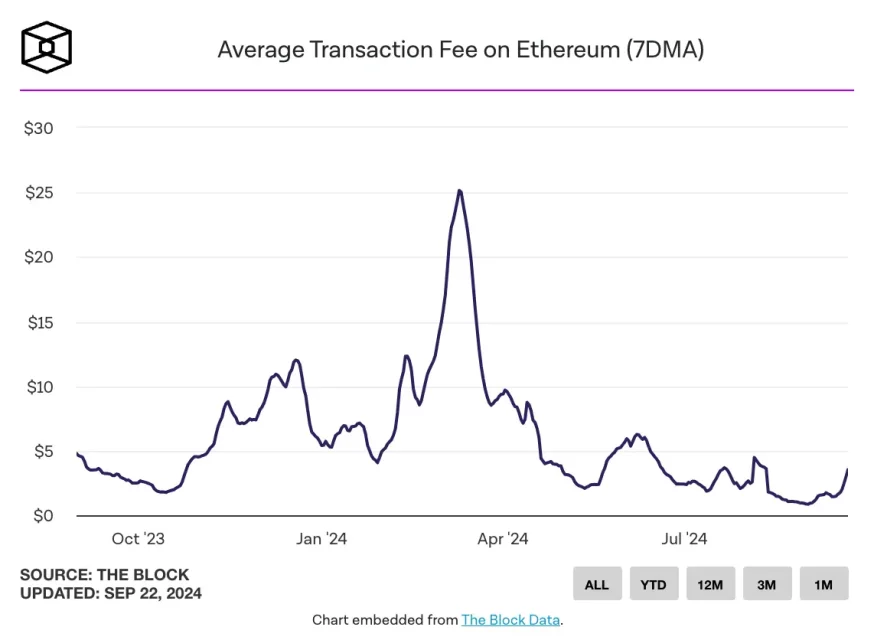Click The Block cube logo icon
Screen dimensions: 874x640
pyautogui.click(x=46, y=47)
